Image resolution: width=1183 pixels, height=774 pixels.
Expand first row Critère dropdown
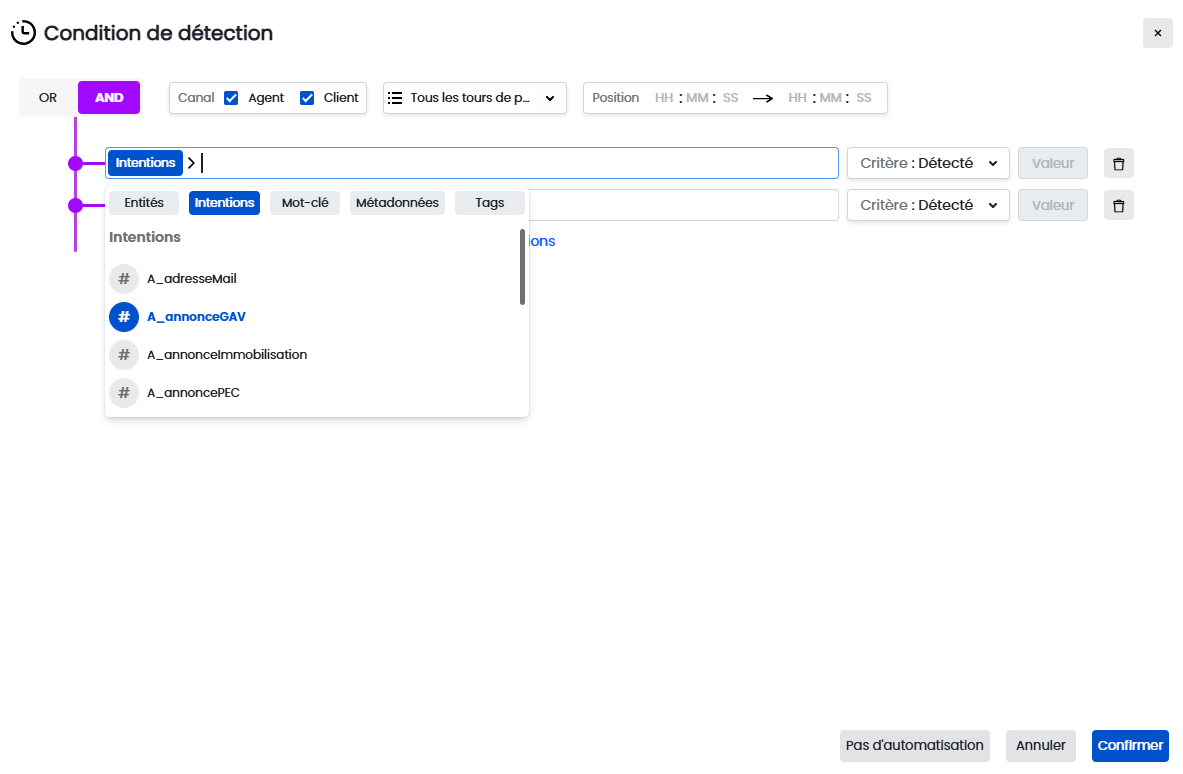point(928,163)
